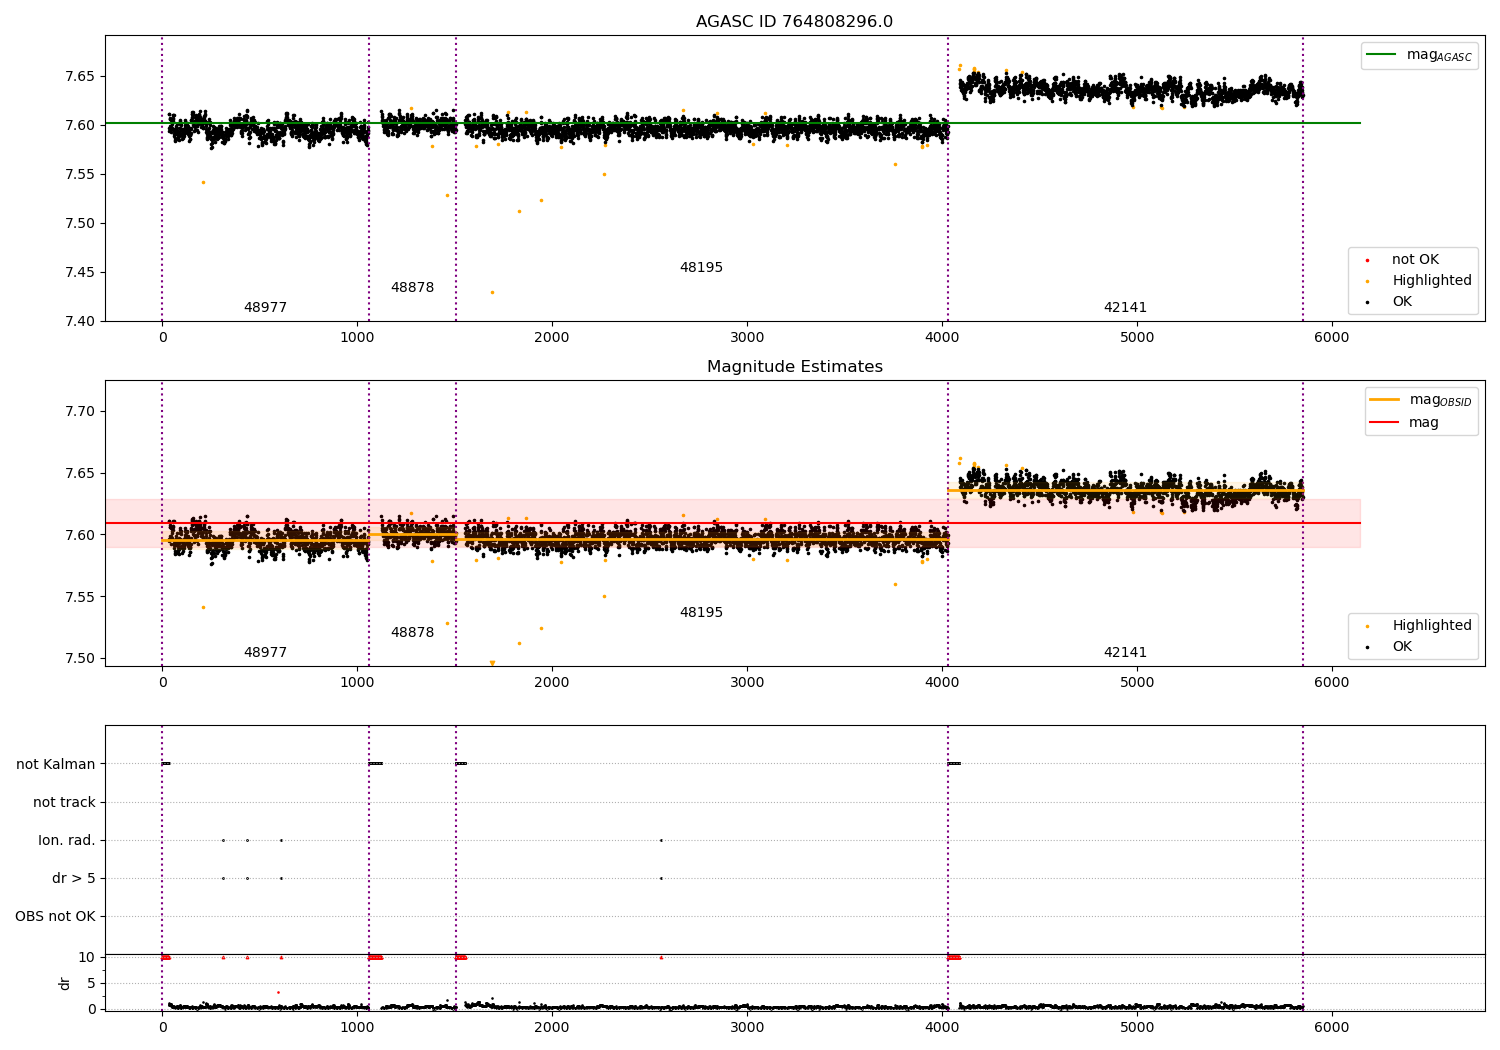Click the 'Magnitude Estimates' plot title

pos(794,367)
